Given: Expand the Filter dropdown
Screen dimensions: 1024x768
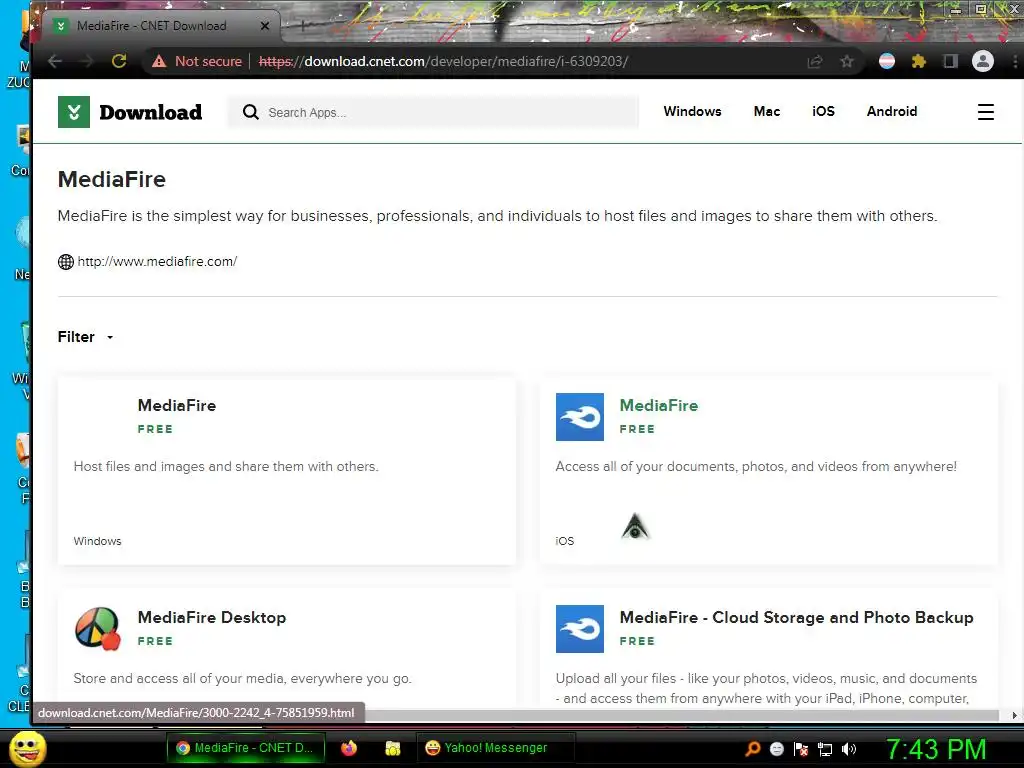Looking at the screenshot, I should pos(86,337).
